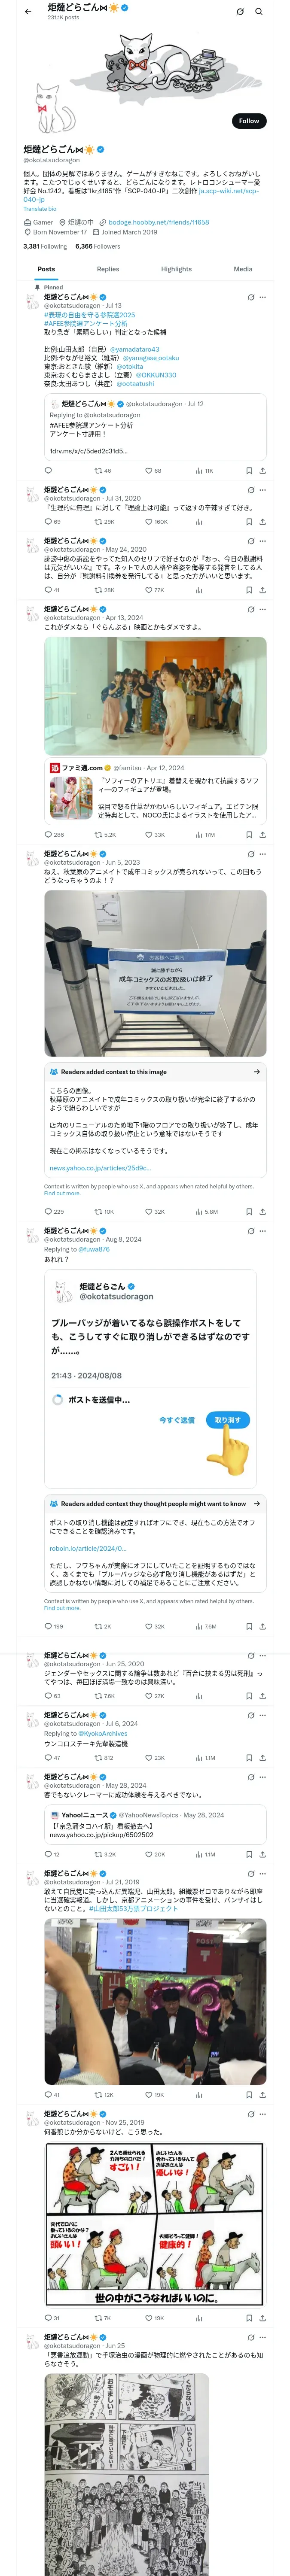Open search from the profile header

pos(258,11)
